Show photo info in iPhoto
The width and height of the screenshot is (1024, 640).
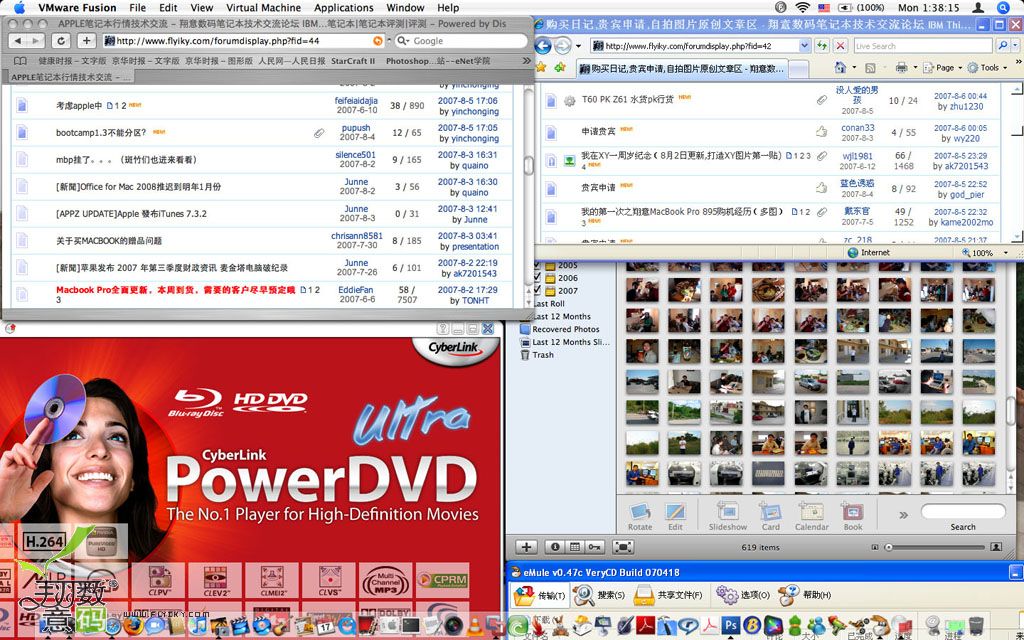555,547
